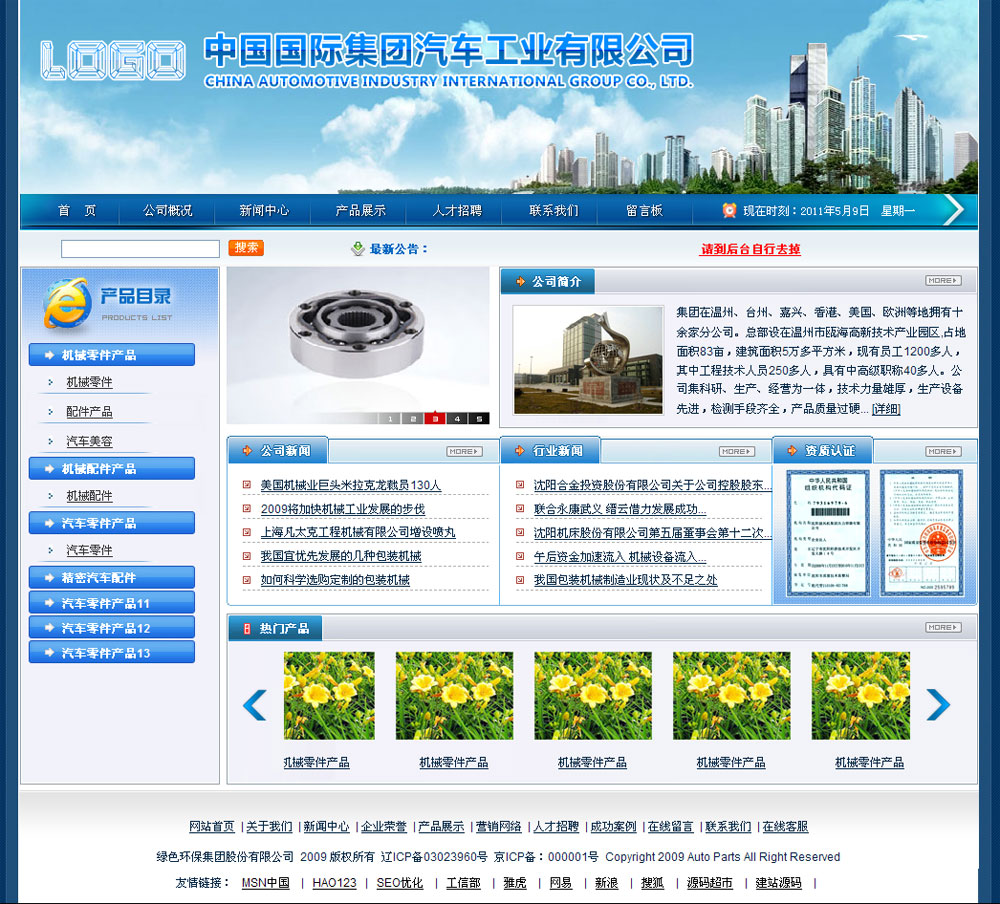This screenshot has height=904, width=1000.
Task: Read news 如何科学选购定制的包装机械
Action: 335,580
